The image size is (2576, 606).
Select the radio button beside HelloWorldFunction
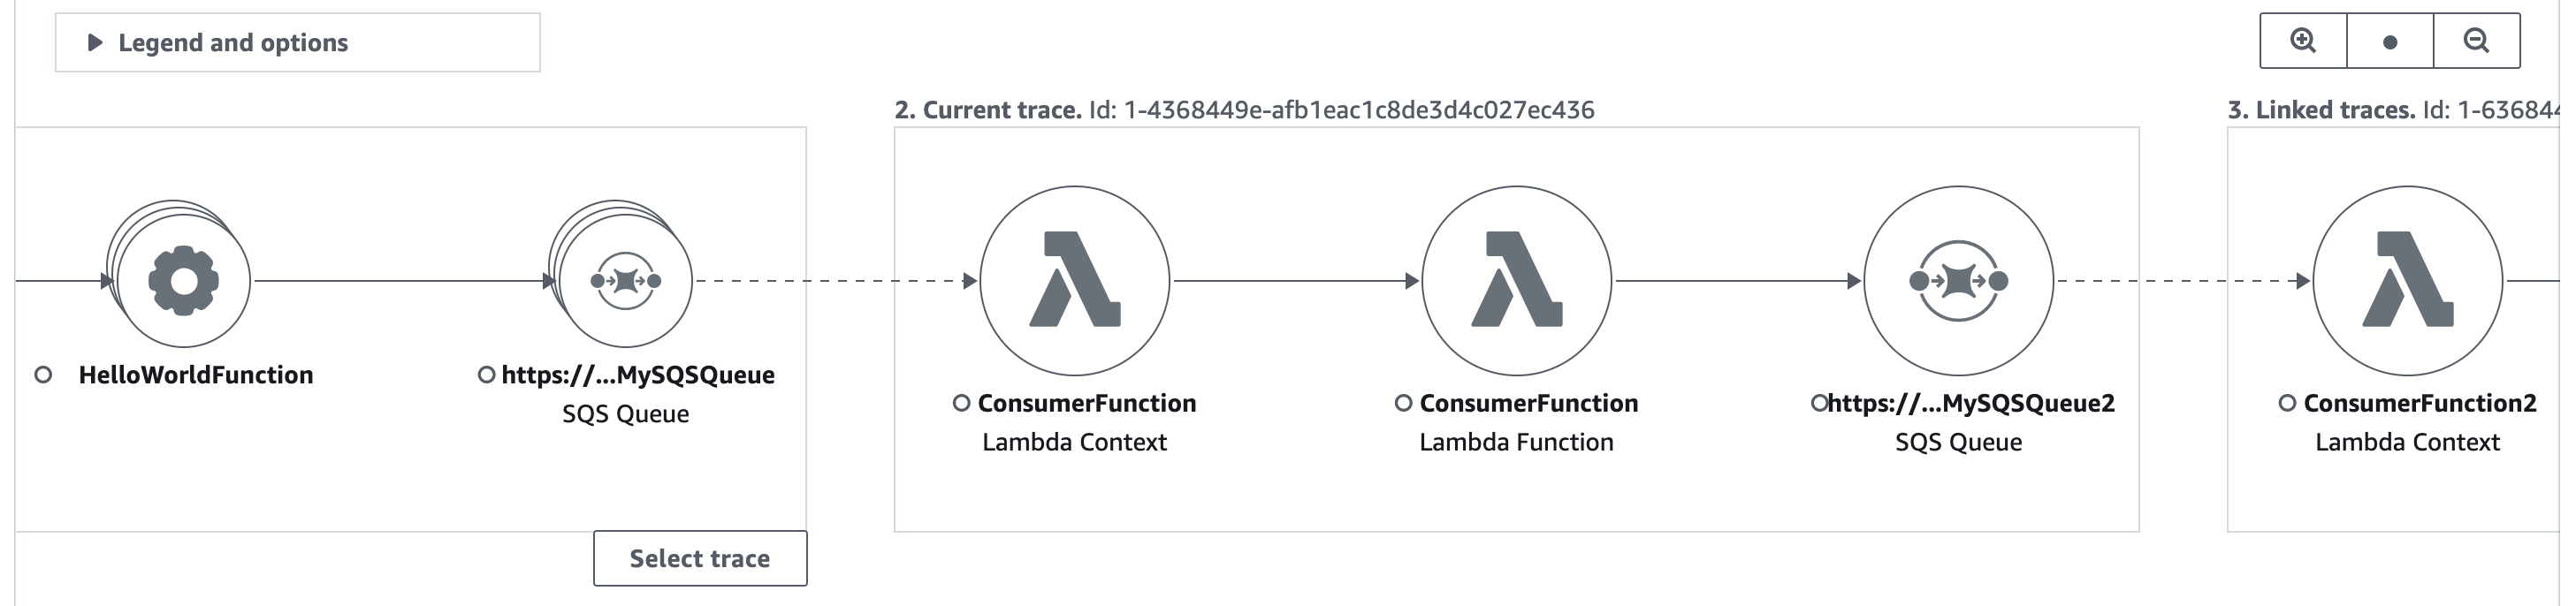[x=43, y=376]
